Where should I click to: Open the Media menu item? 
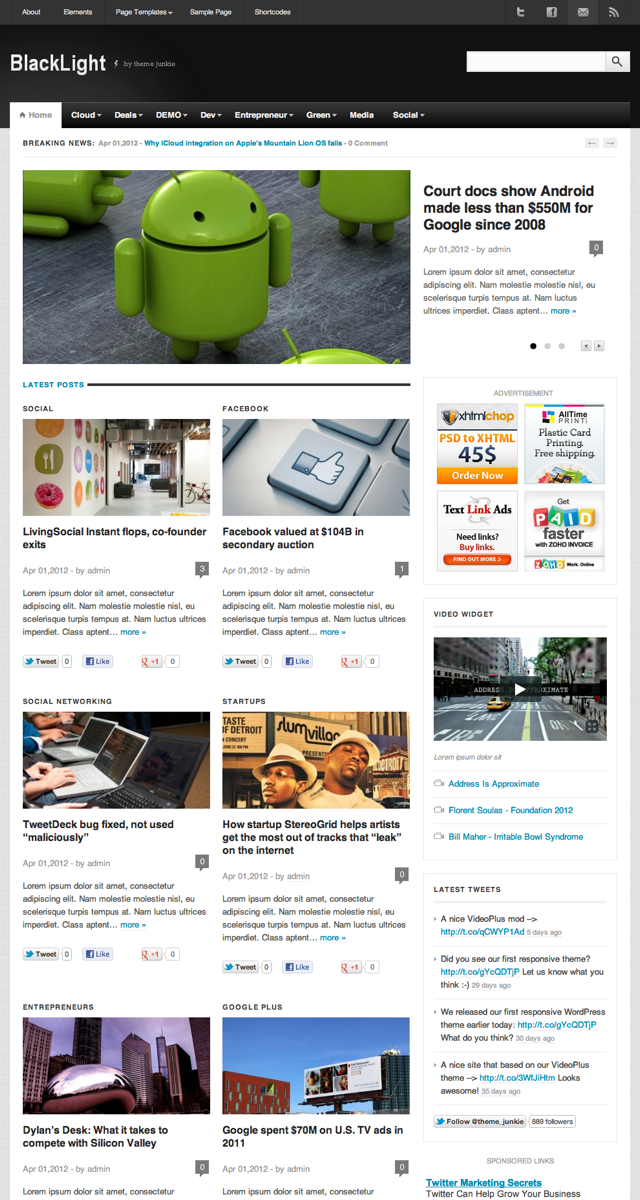tap(362, 115)
